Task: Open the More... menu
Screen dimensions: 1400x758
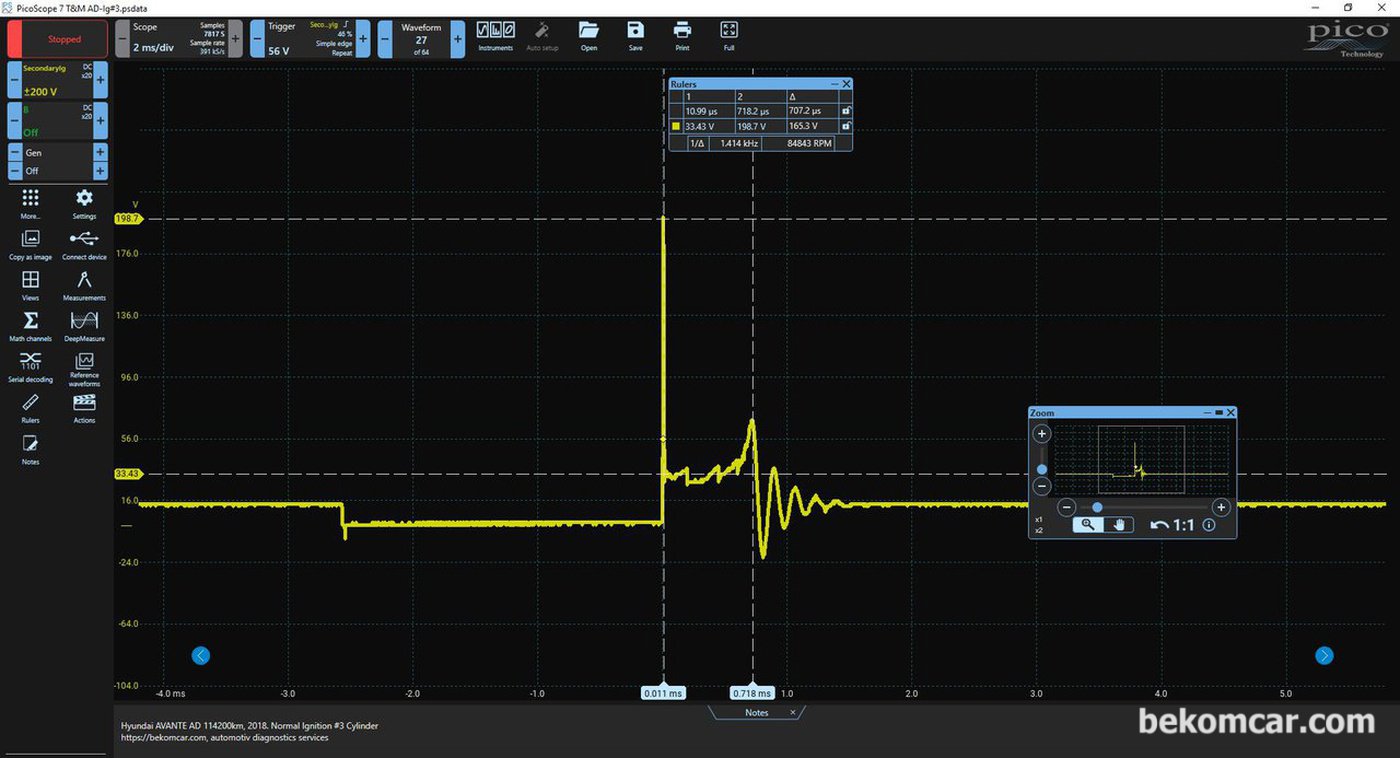Action: click(31, 203)
